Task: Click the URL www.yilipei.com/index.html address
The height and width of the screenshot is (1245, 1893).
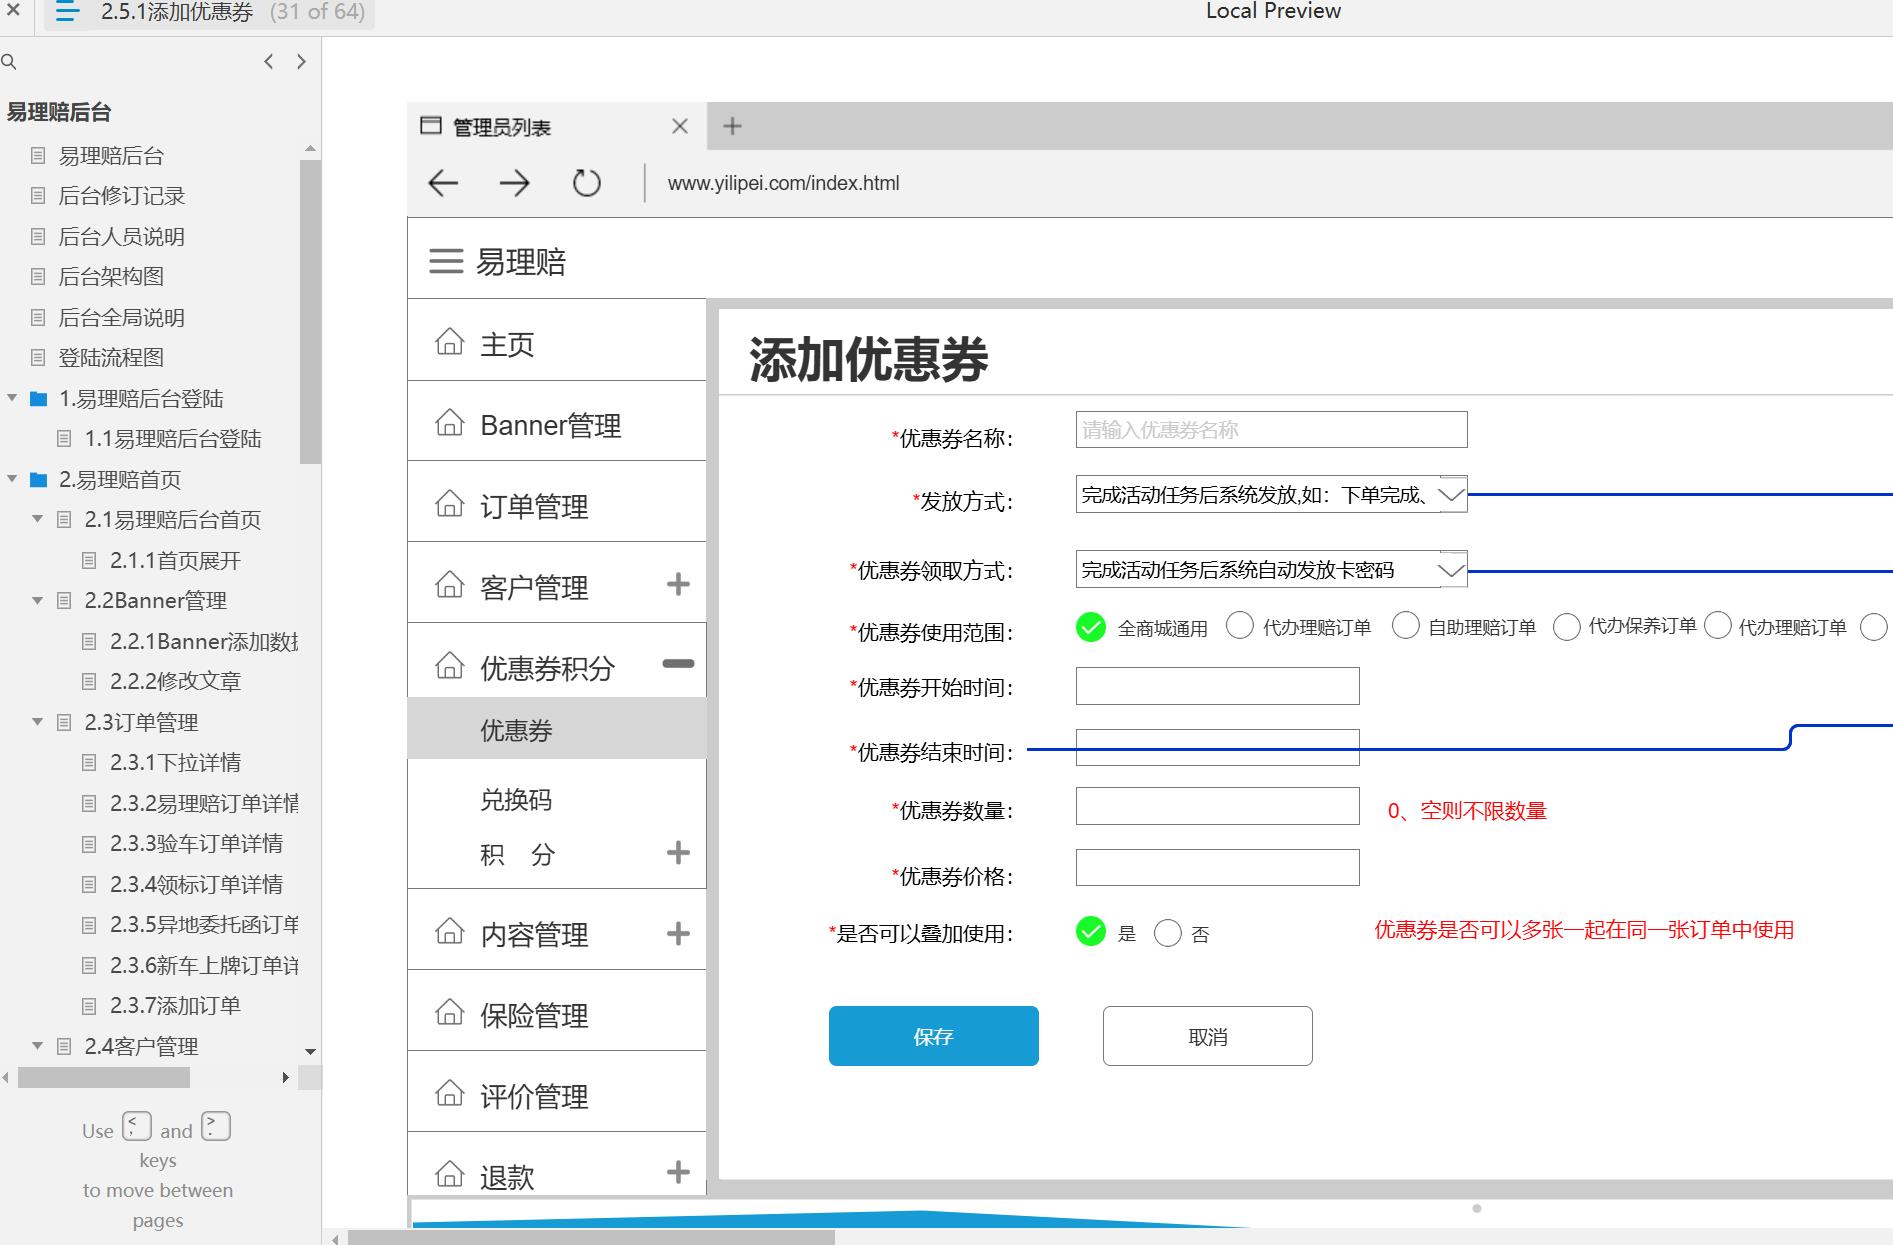Action: tap(783, 183)
